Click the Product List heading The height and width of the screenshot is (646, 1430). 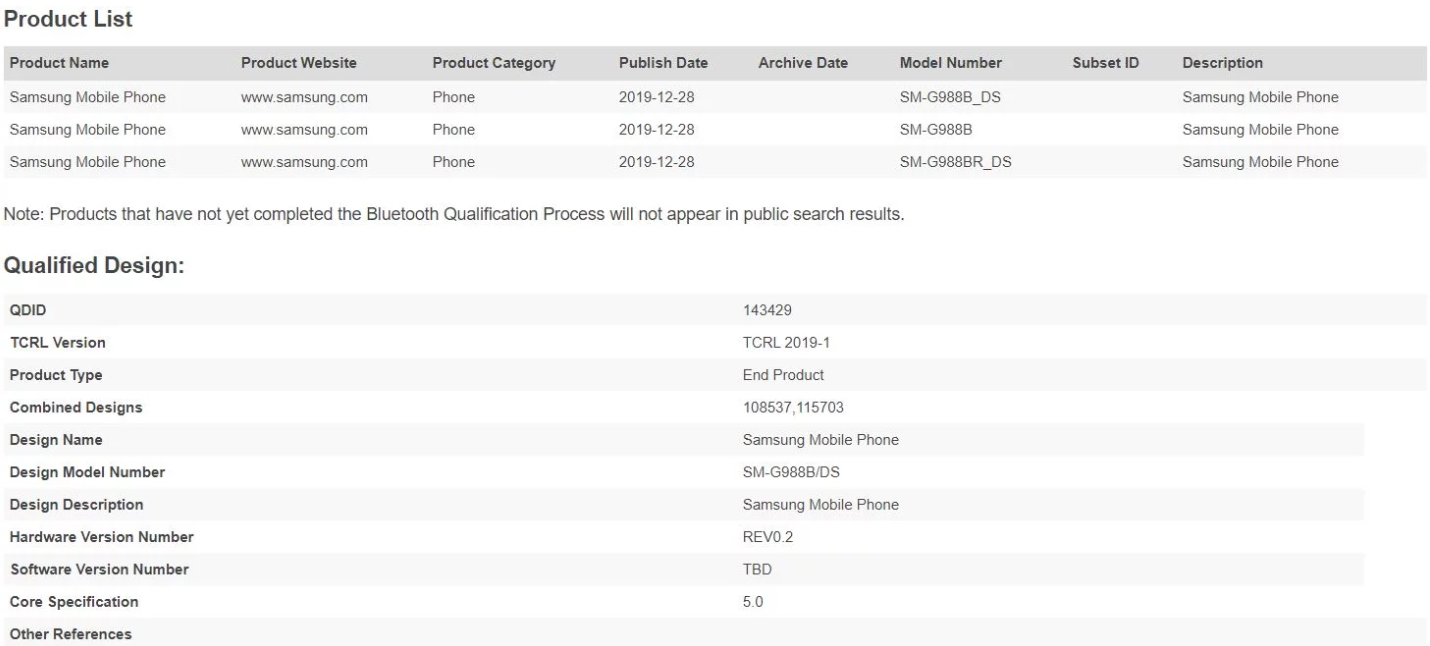pyautogui.click(x=68, y=19)
